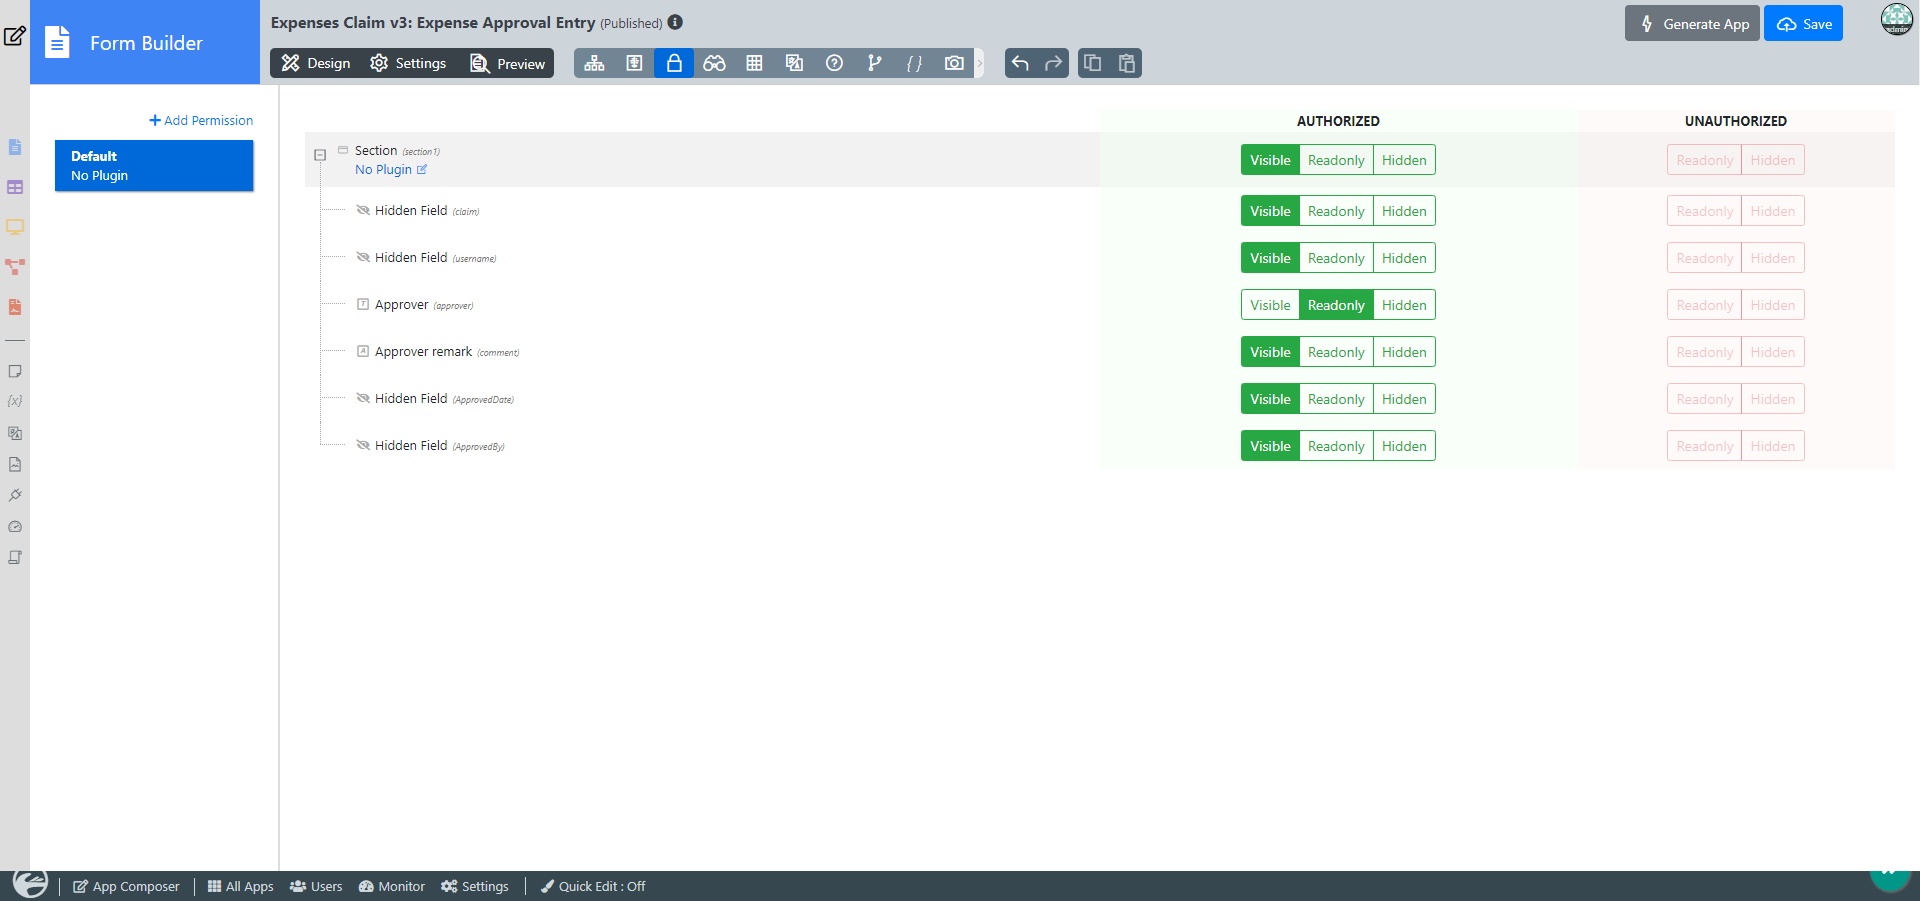The image size is (1920, 901).
Task: Click the plug plugin sidebar icon
Action: (x=15, y=495)
